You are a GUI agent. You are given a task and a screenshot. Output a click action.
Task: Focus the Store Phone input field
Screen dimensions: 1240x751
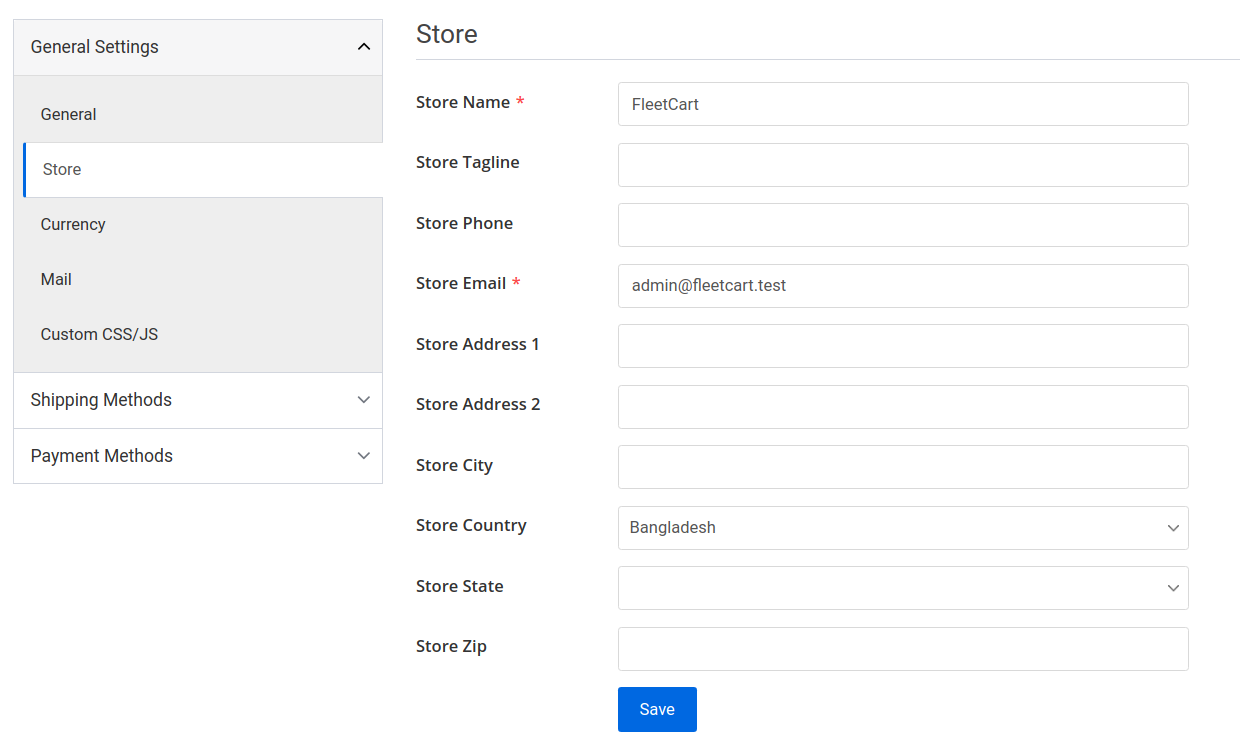(900, 225)
